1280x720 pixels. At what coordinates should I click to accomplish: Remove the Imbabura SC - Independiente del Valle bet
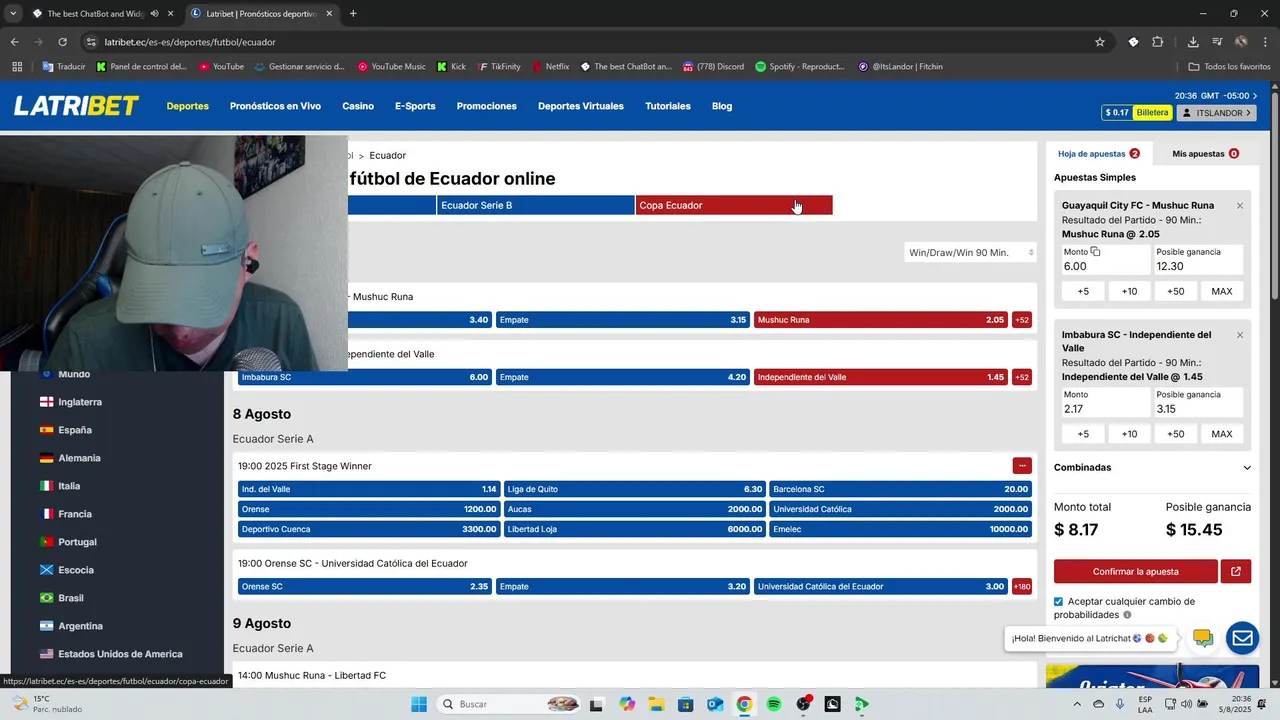1240,335
